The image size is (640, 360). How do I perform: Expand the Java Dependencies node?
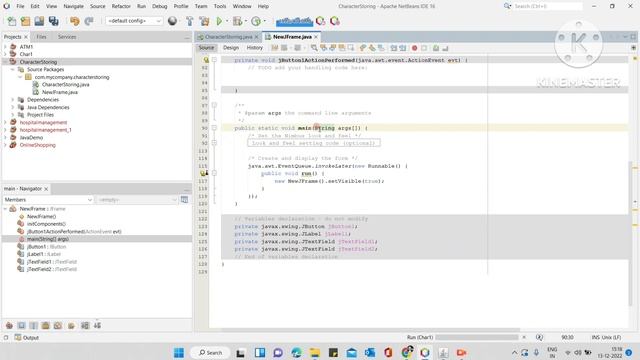point(13,107)
